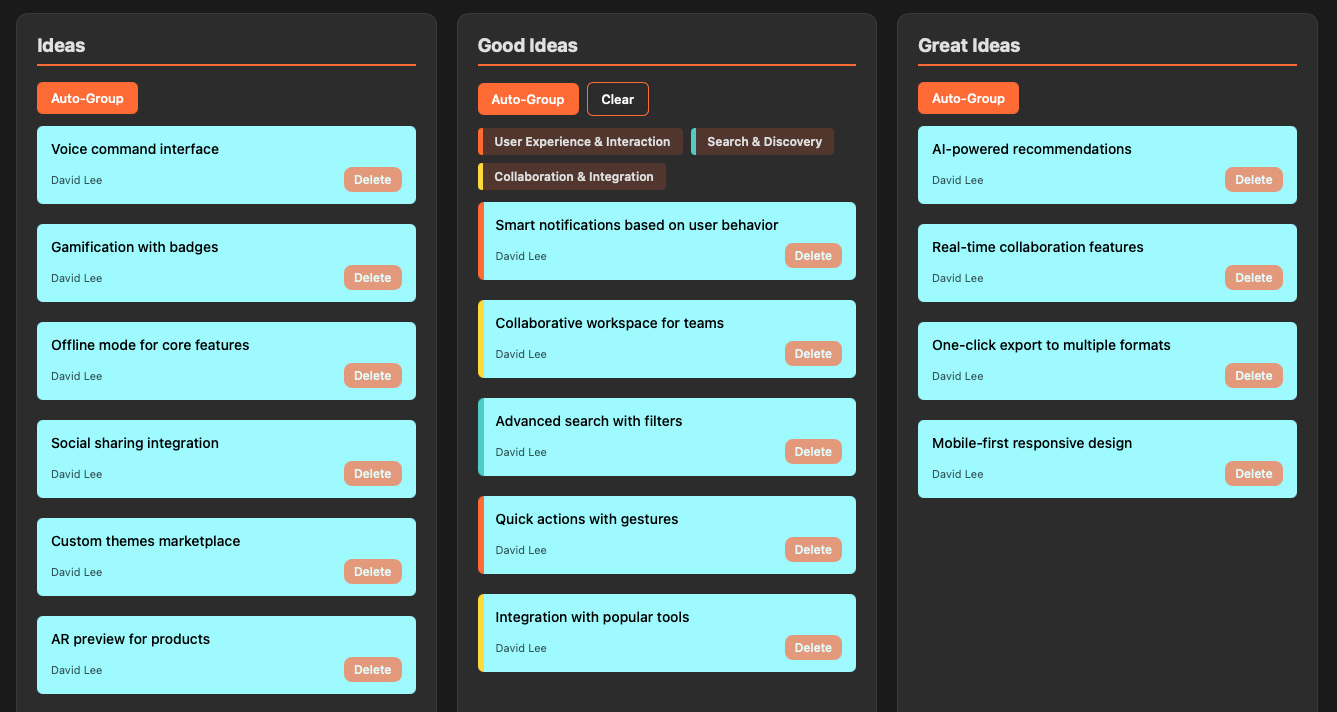Delete the Integration with popular tools card

pos(813,647)
